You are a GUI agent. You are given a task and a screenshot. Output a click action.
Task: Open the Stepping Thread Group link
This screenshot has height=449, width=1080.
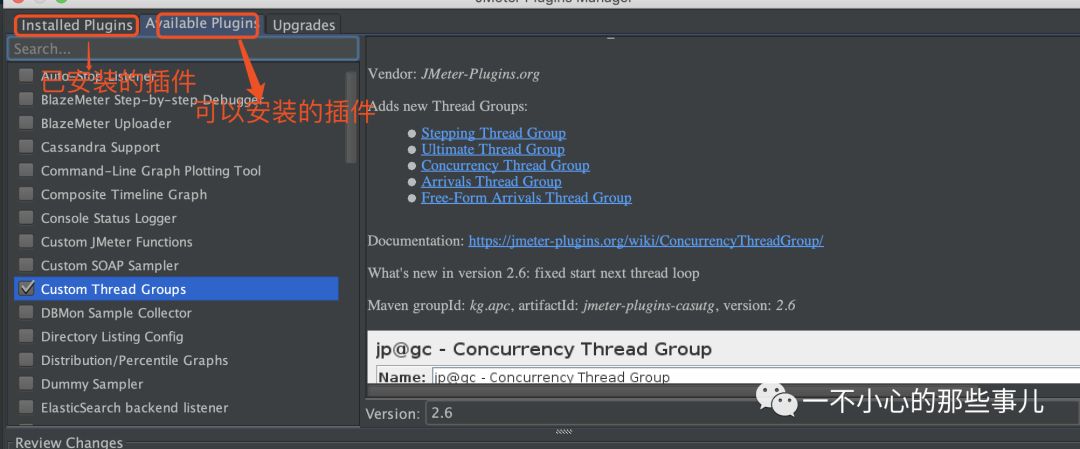(x=493, y=133)
